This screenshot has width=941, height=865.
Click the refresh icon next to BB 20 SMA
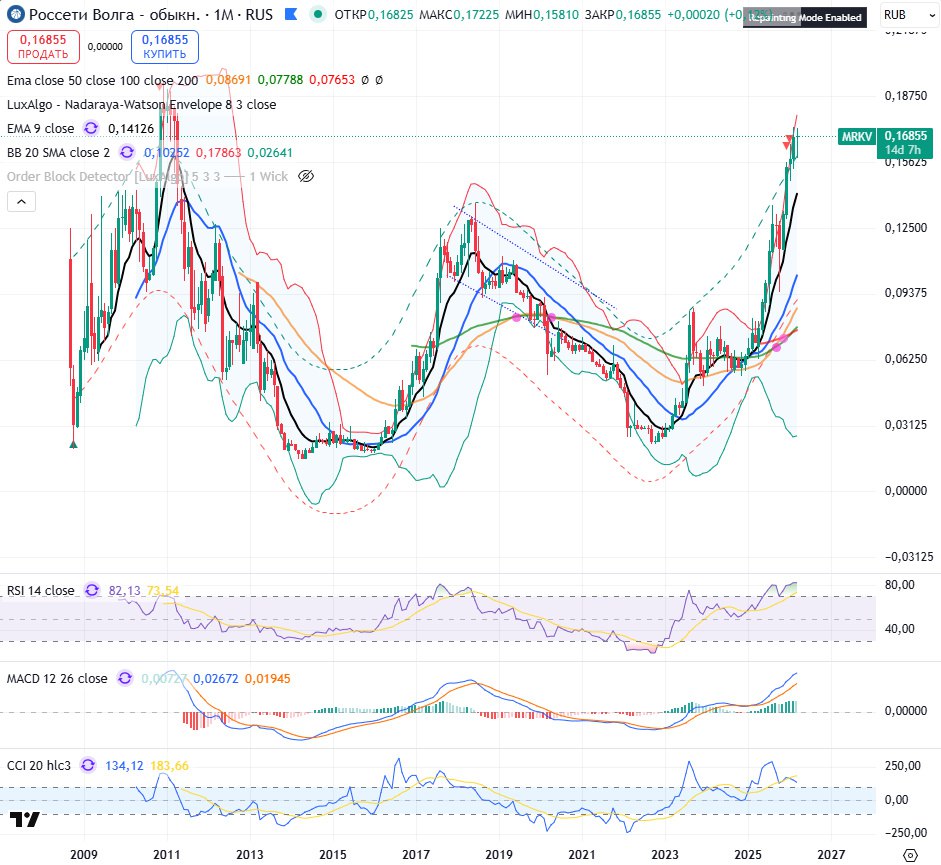[127, 152]
